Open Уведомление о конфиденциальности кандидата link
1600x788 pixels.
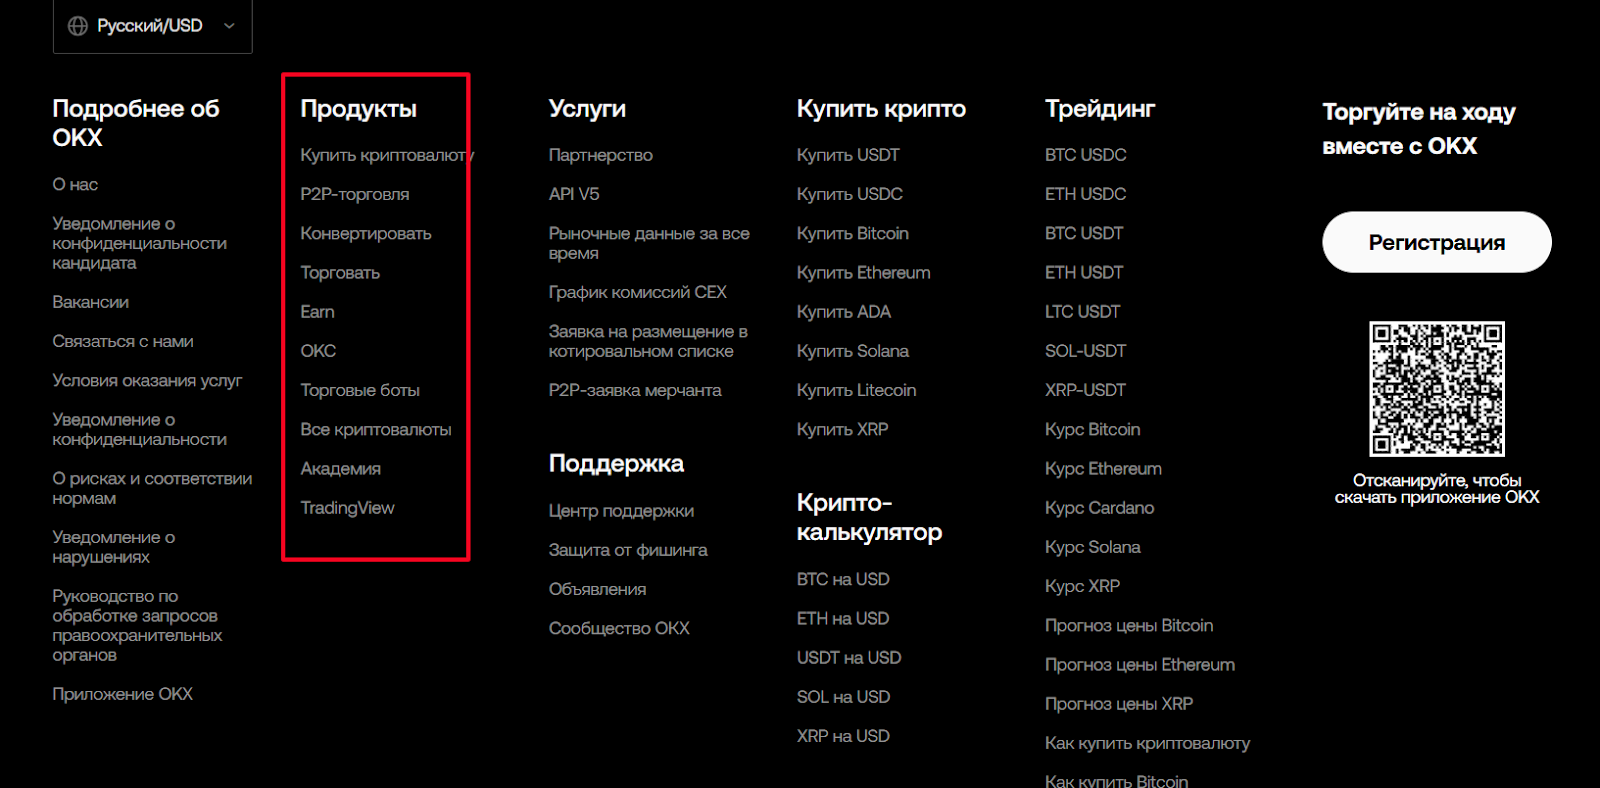140,243
